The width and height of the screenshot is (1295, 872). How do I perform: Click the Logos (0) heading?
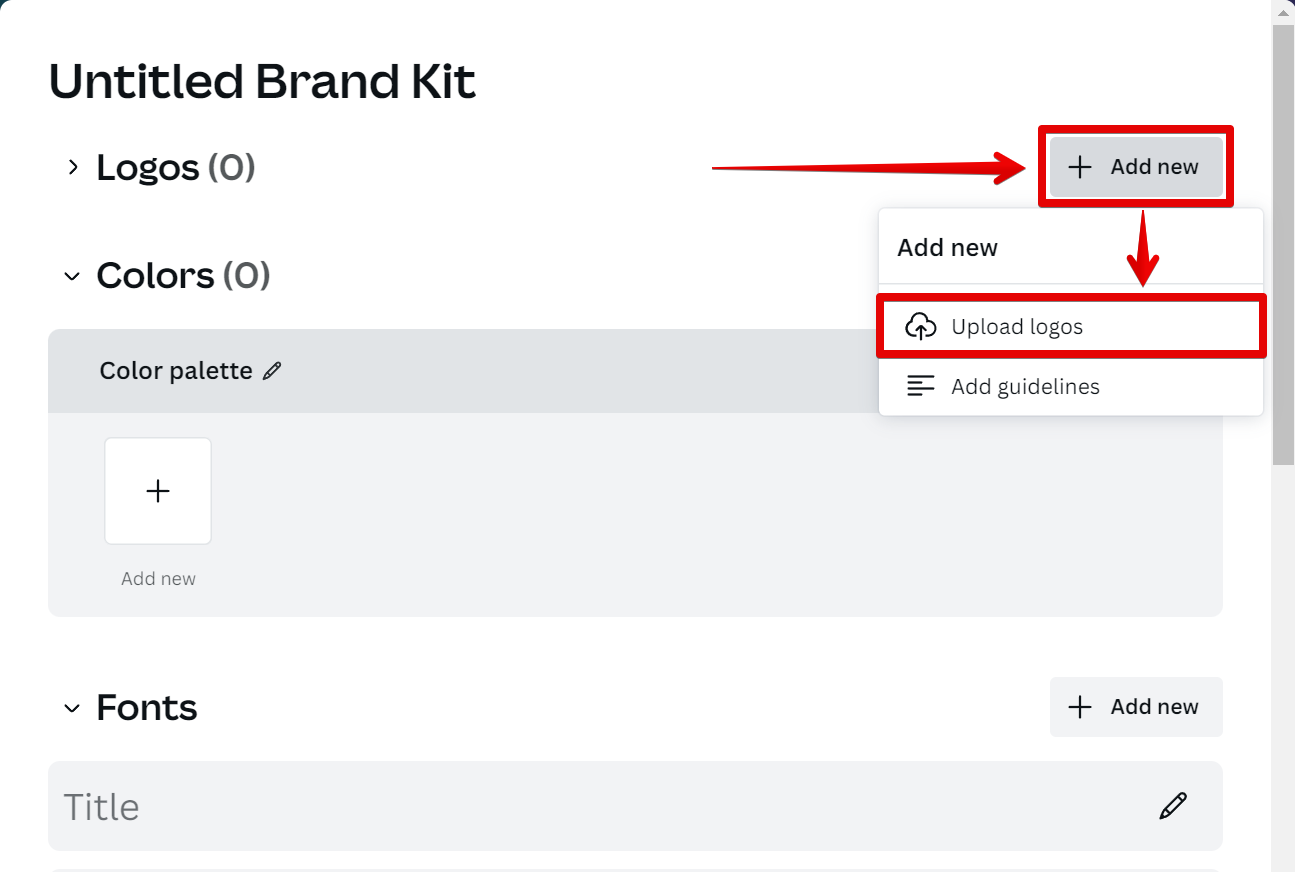coord(175,167)
